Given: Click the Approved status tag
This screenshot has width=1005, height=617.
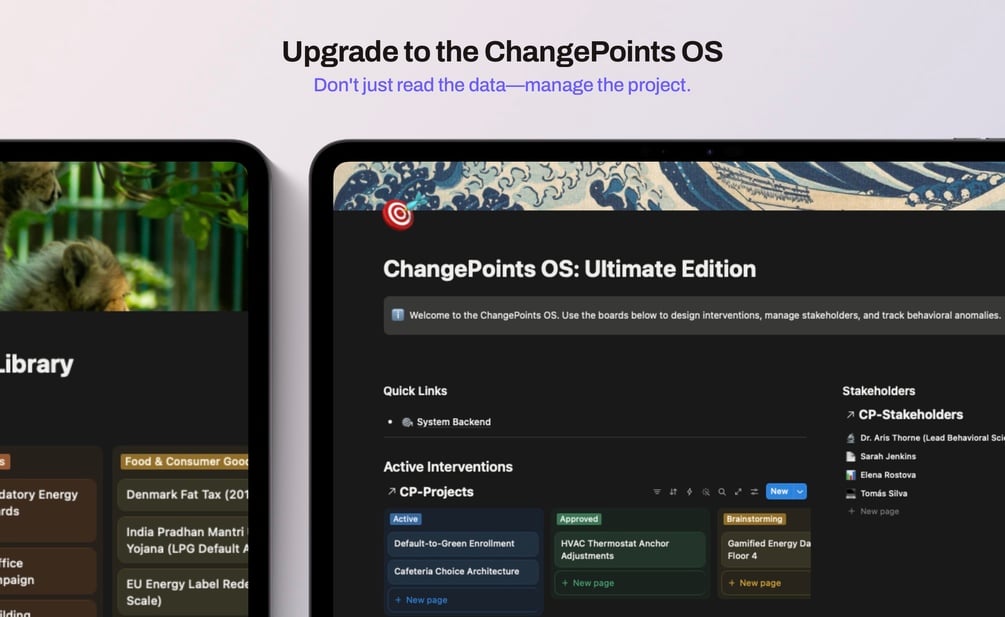Looking at the screenshot, I should point(578,519).
